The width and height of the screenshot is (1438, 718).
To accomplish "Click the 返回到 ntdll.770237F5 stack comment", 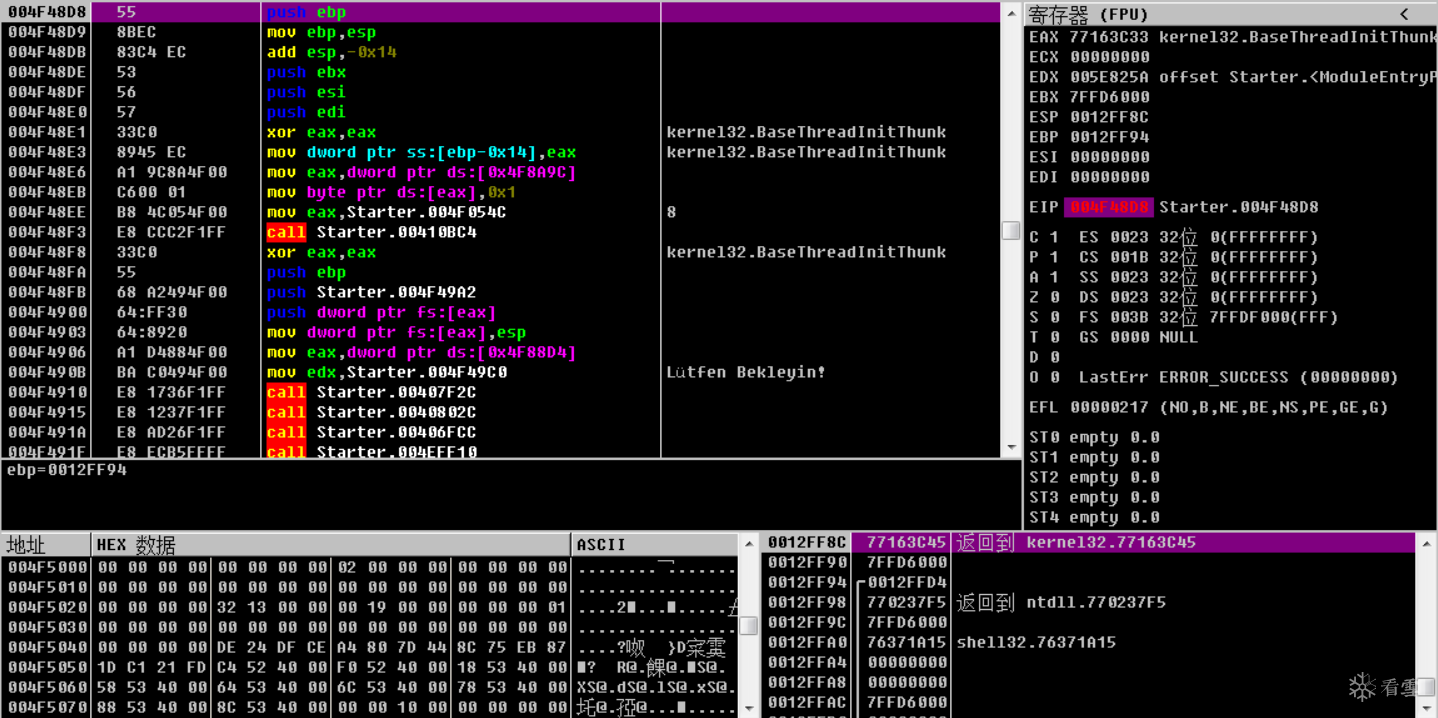I will [x=1061, y=602].
